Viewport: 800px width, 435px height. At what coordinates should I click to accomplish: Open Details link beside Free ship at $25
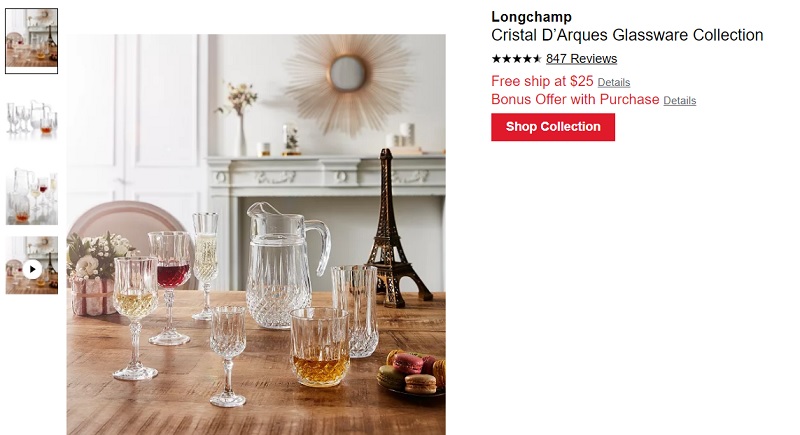pyautogui.click(x=614, y=83)
